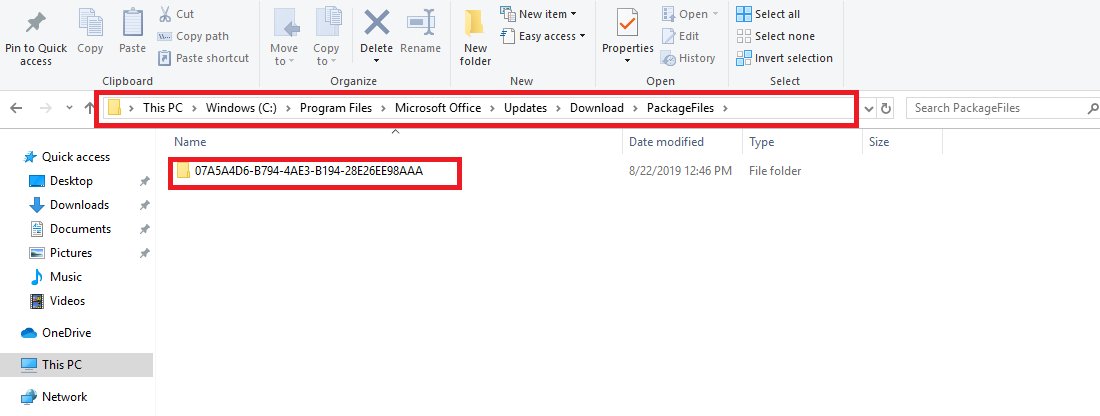
Task: Click This PC in address path
Action: [x=163, y=108]
